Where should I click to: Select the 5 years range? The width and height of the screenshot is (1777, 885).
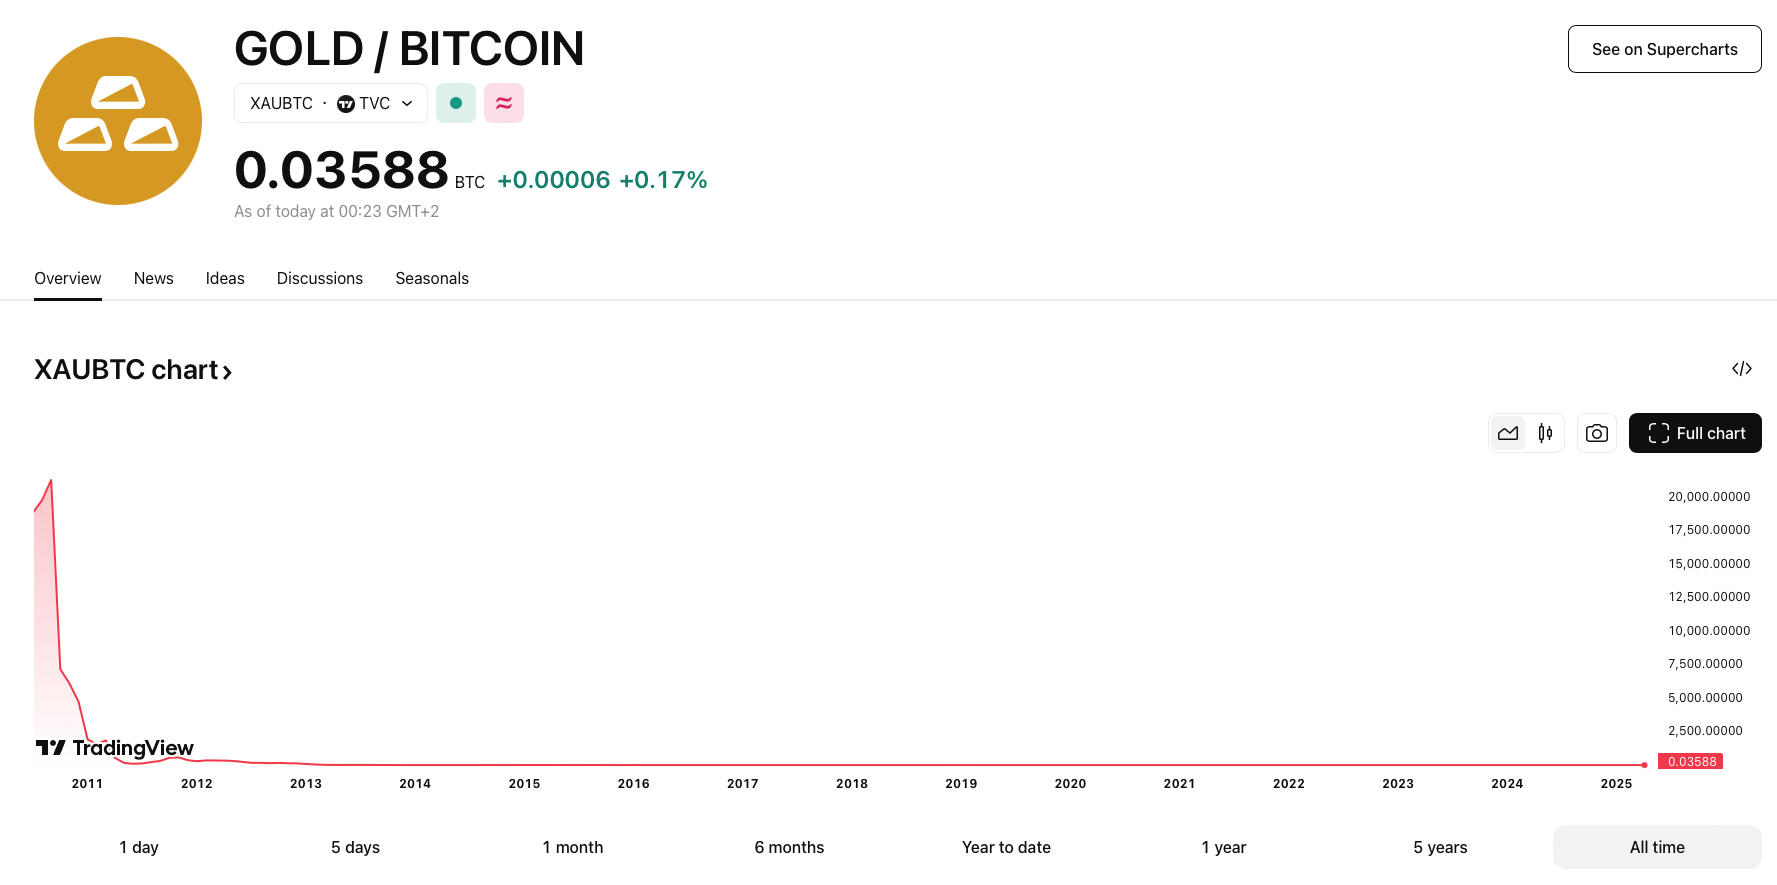click(1440, 847)
